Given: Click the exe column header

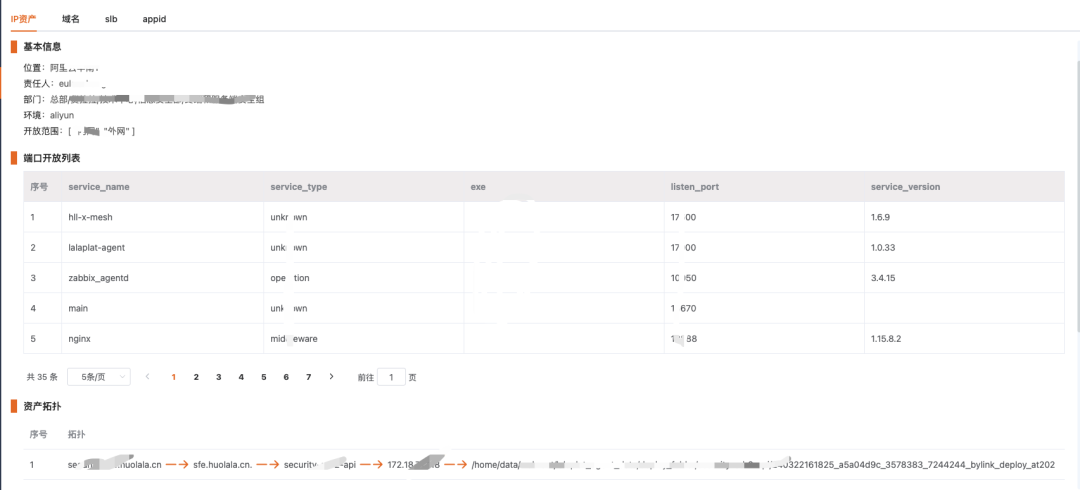Looking at the screenshot, I should [478, 187].
